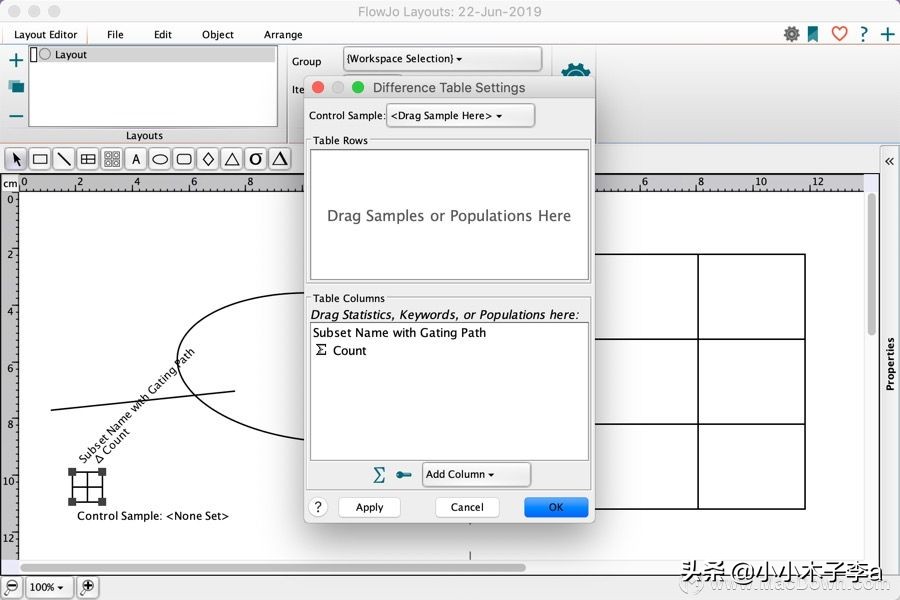Select the triangle shape tool
This screenshot has height=600, width=900.
(x=232, y=159)
